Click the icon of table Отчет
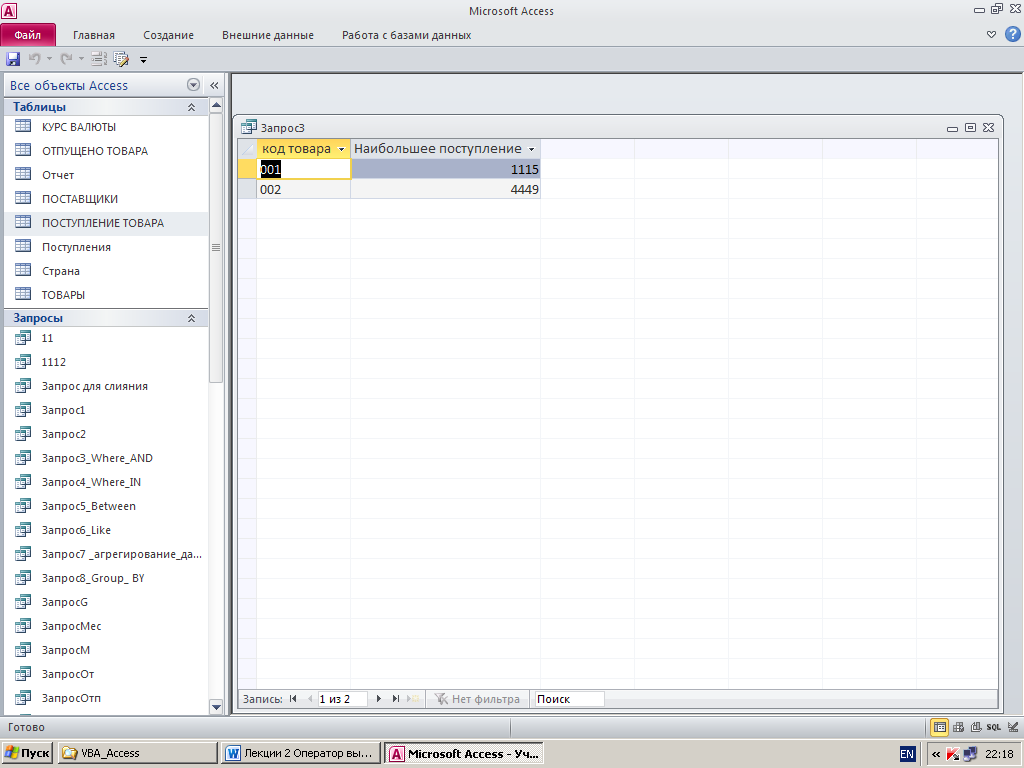The image size is (1024, 768). point(23,174)
